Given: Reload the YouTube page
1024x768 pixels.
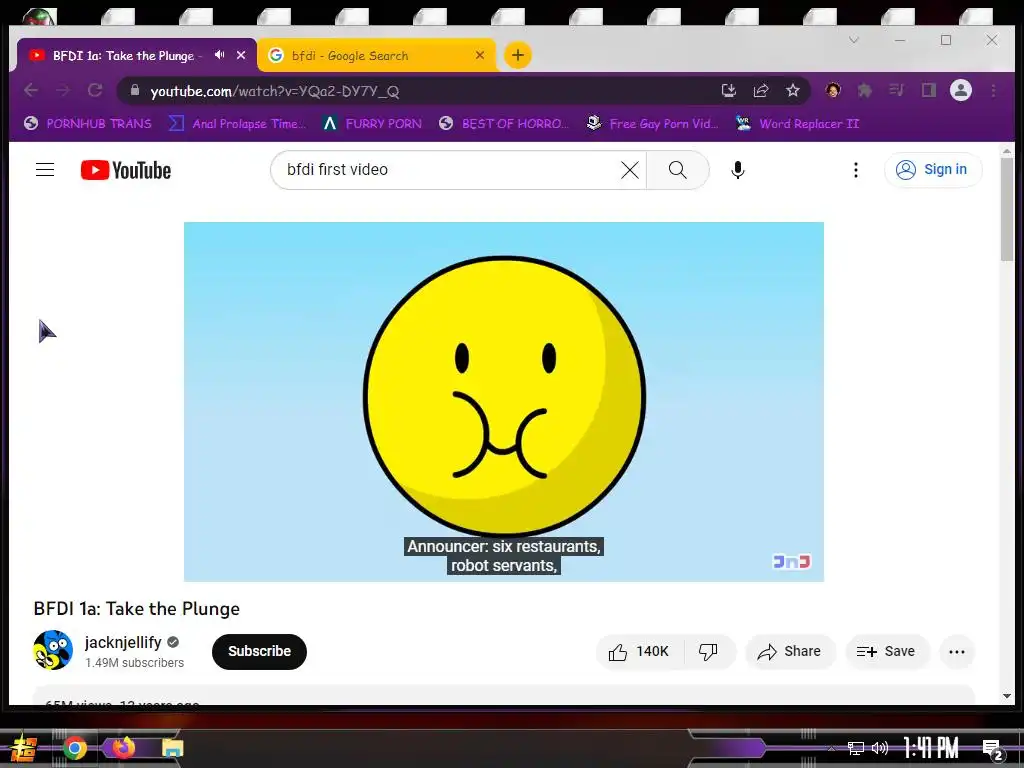Looking at the screenshot, I should (95, 90).
